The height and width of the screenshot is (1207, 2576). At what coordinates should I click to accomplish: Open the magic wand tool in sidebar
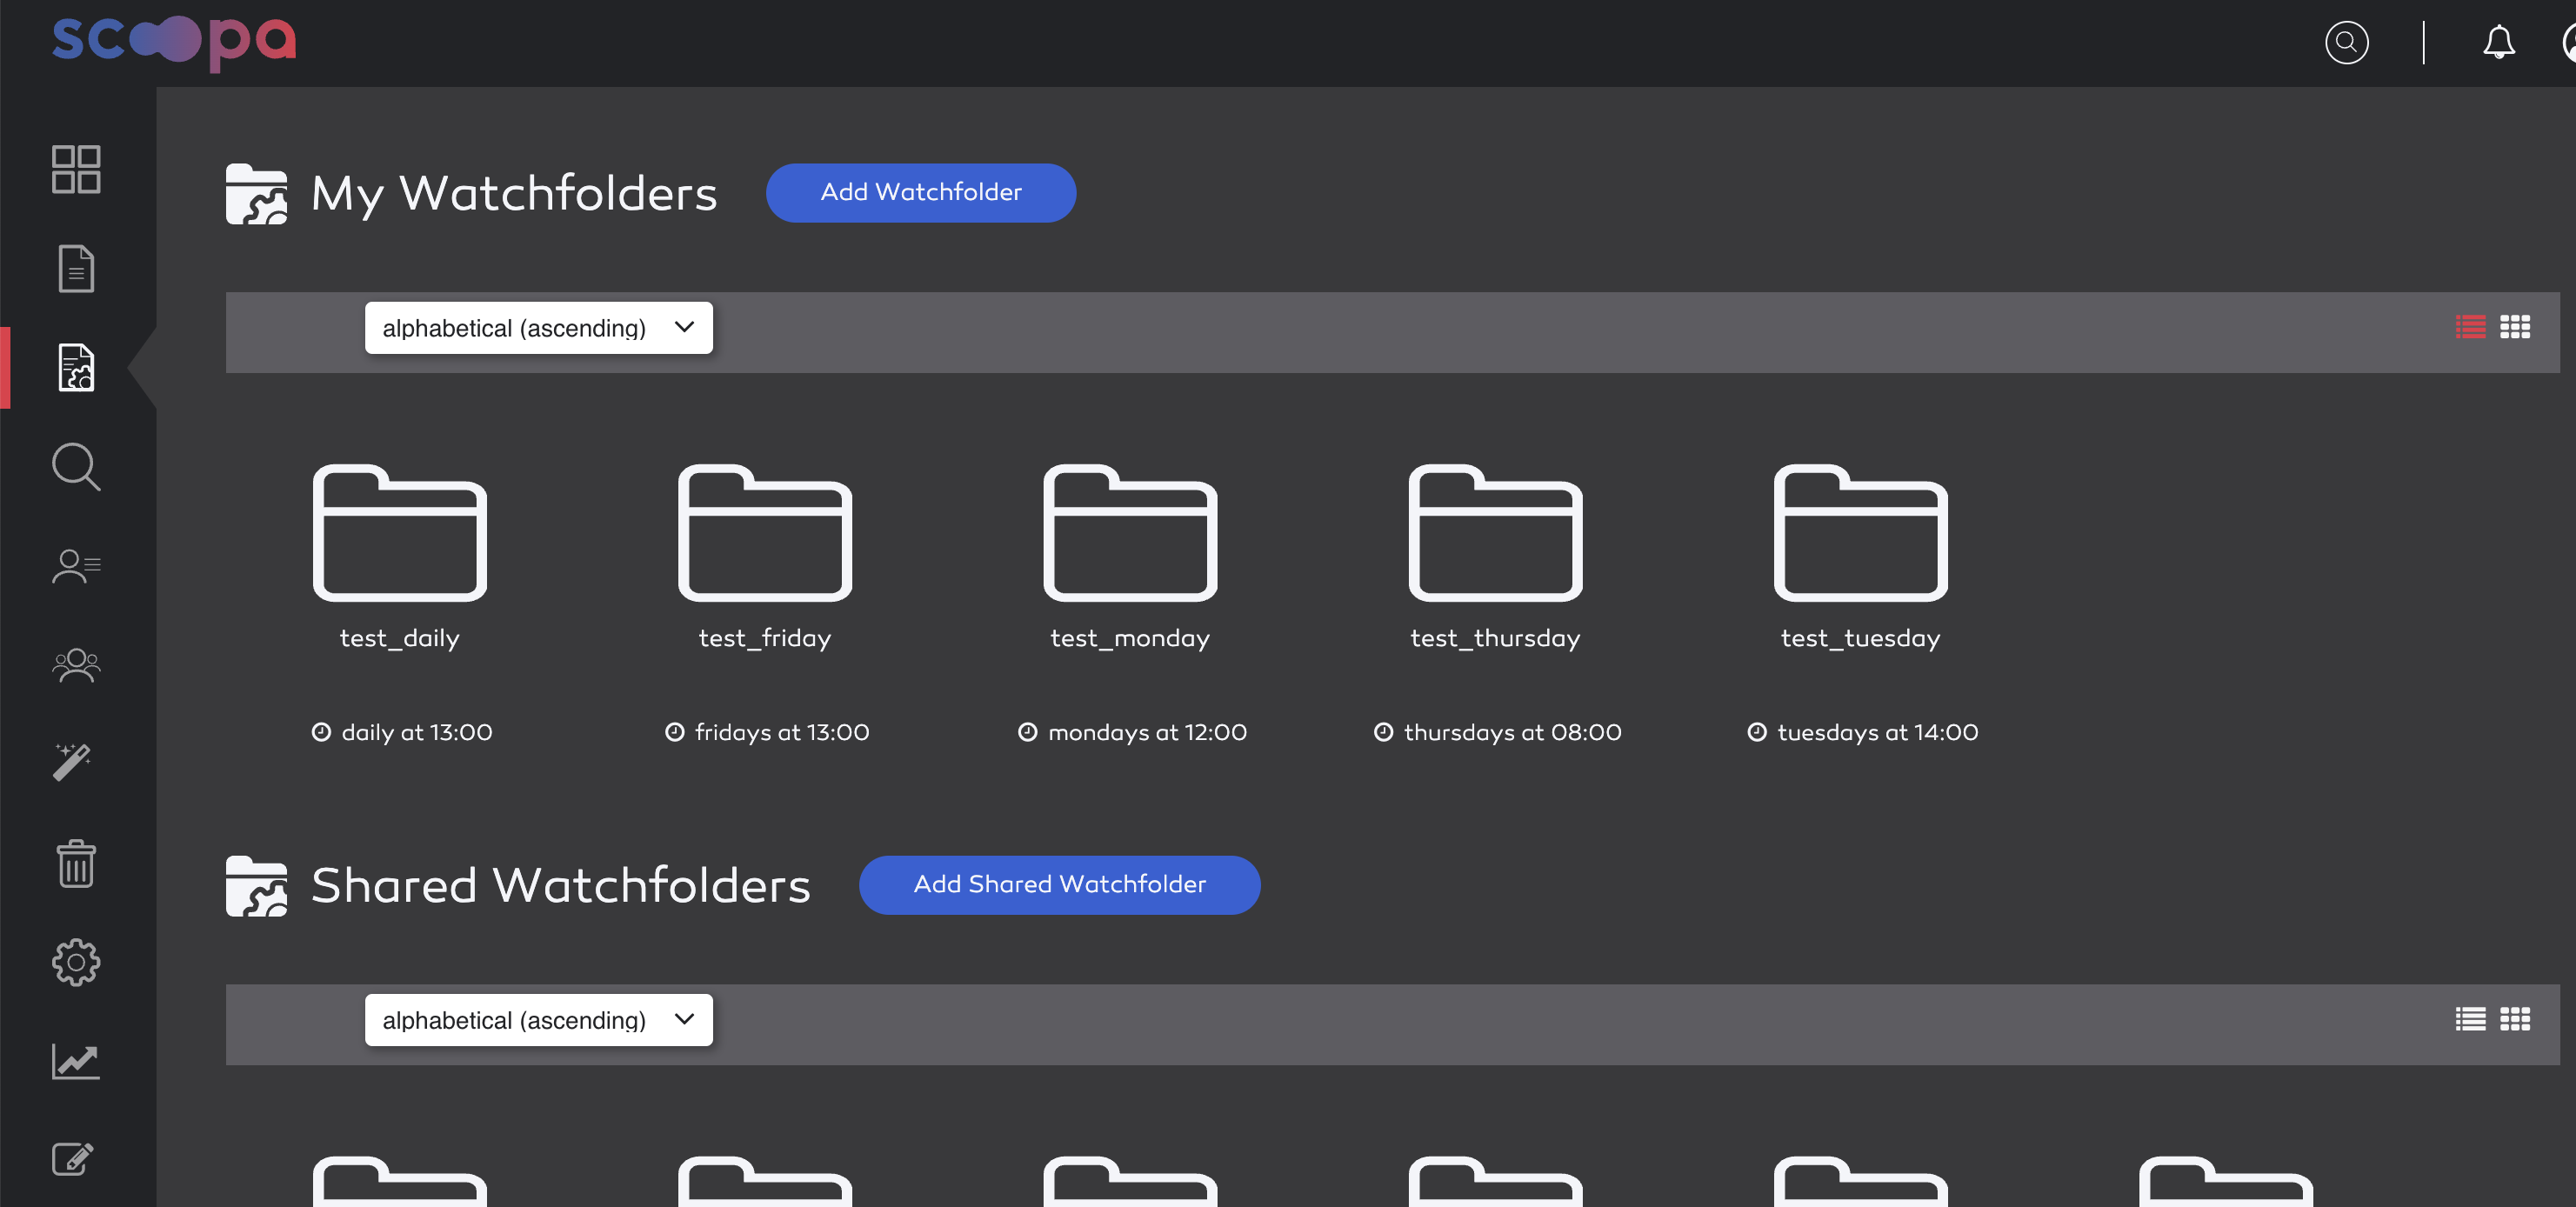click(73, 763)
